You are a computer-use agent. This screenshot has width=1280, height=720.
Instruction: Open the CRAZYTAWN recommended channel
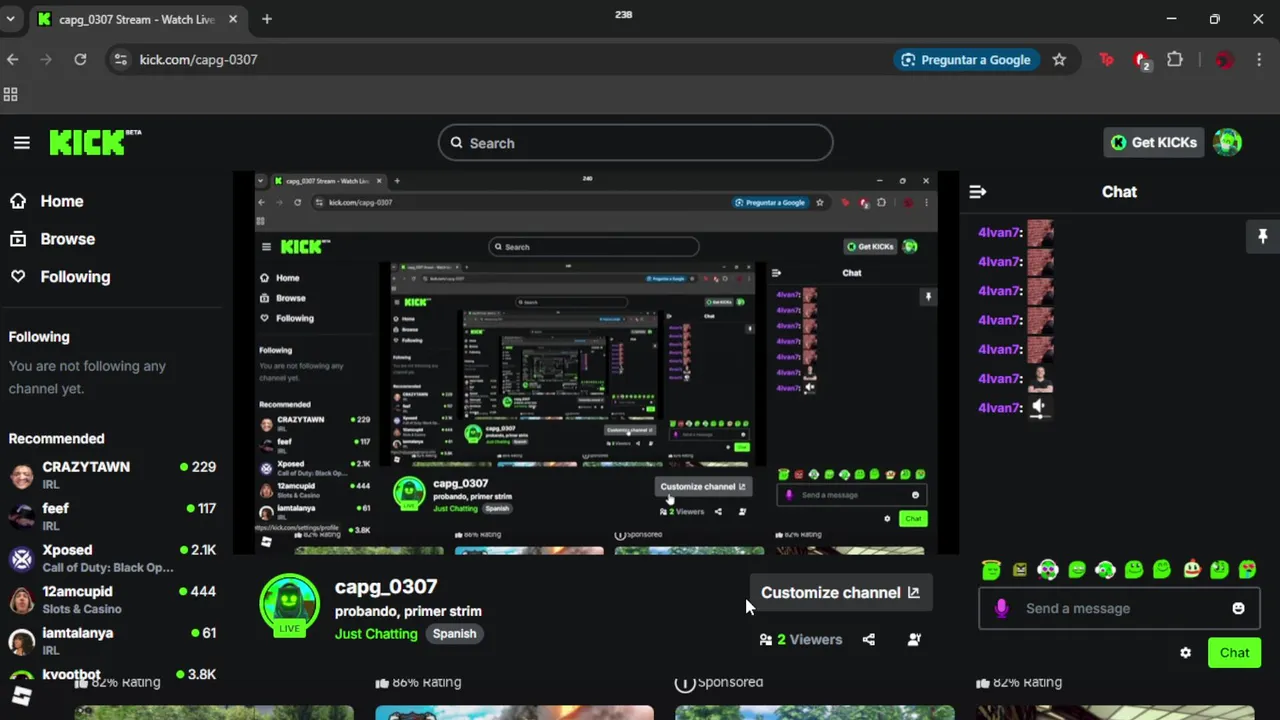[x=112, y=475]
